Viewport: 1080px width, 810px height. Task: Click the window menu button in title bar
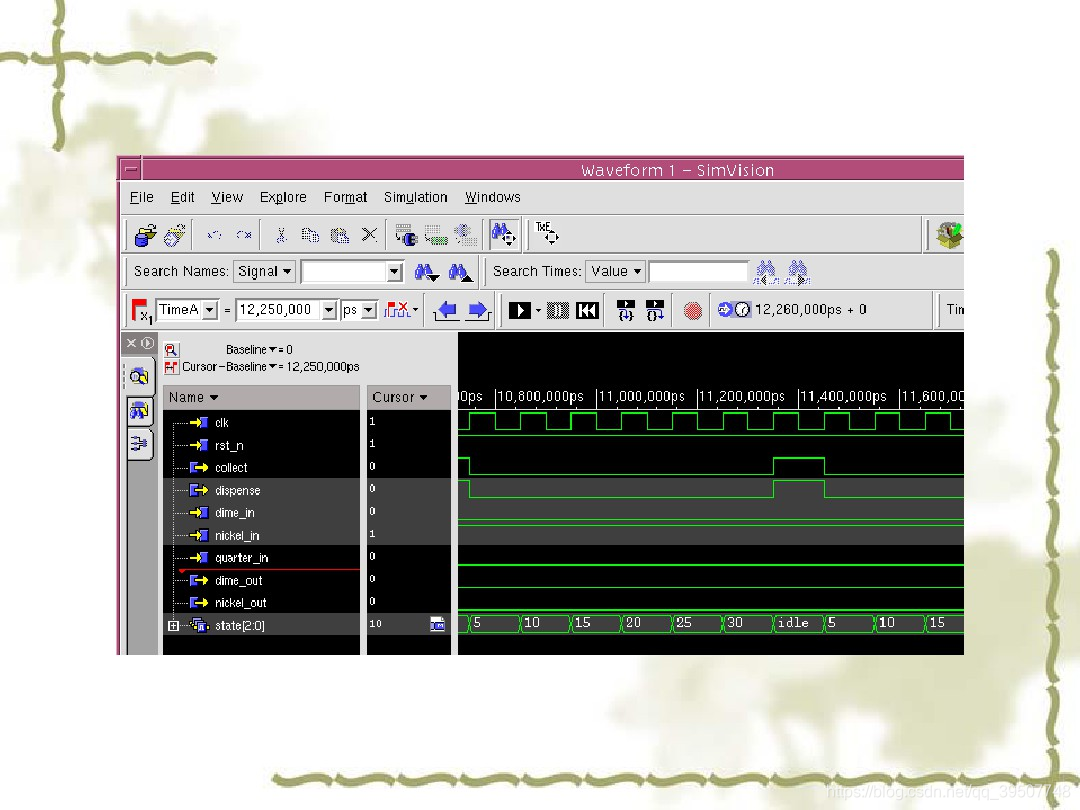[x=130, y=169]
